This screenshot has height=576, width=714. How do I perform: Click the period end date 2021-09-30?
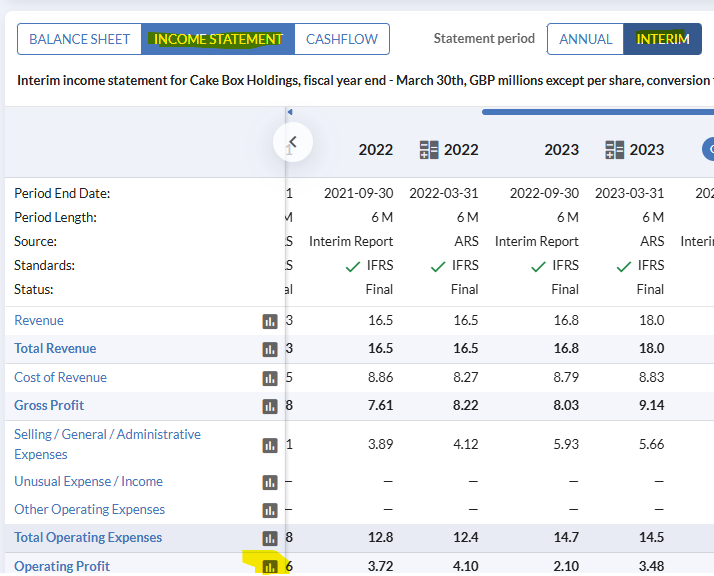coord(358,194)
